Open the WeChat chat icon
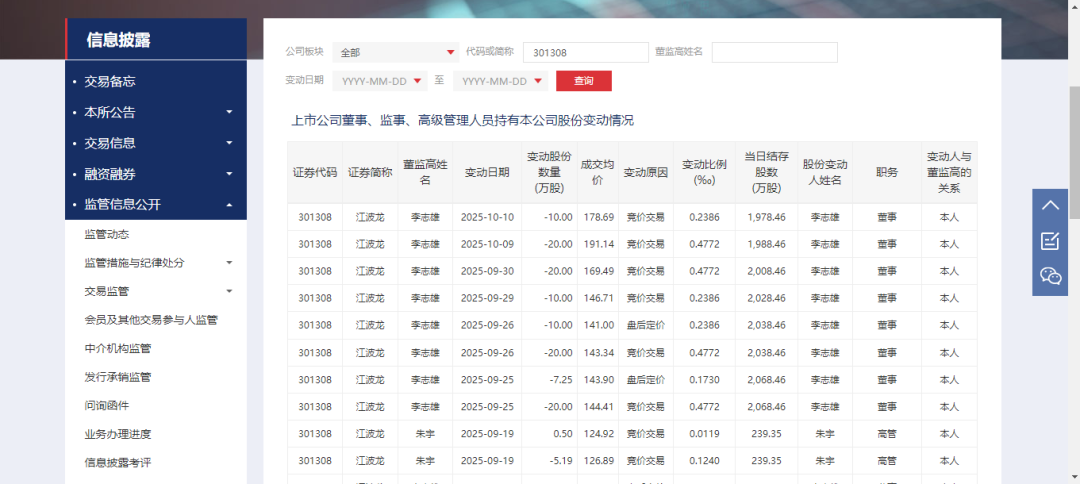The width and height of the screenshot is (1080, 484). coord(1050,276)
